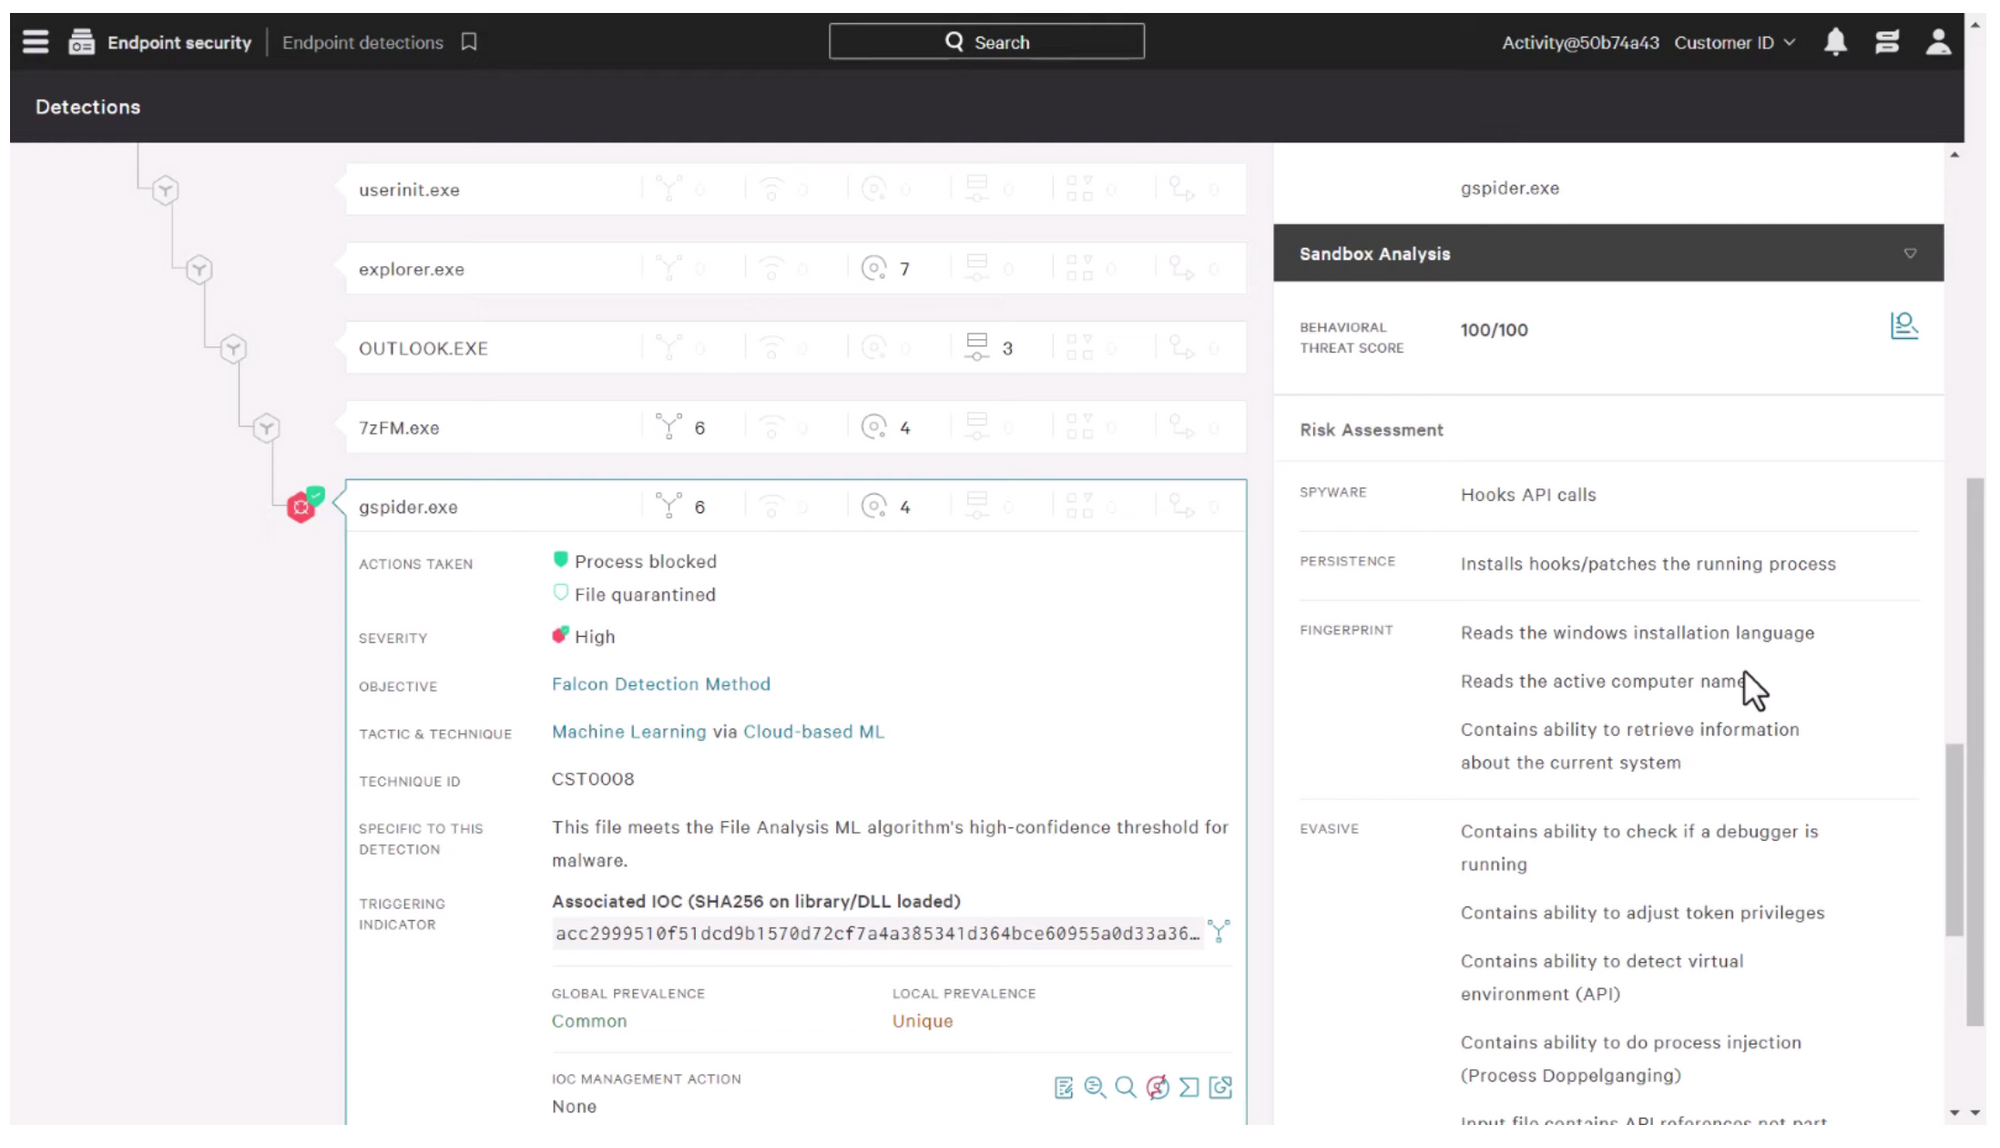Toggle the file quarantined status indicator
This screenshot has height=1148, width=2000.
point(559,593)
